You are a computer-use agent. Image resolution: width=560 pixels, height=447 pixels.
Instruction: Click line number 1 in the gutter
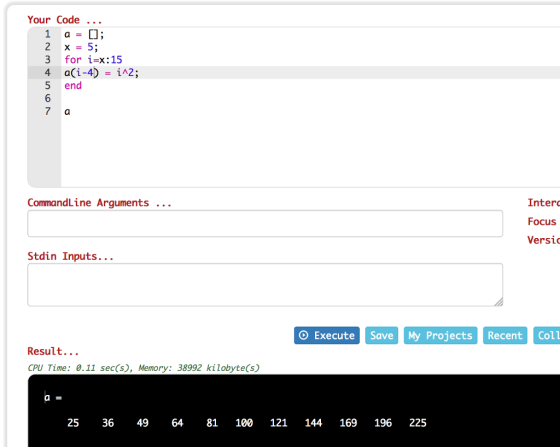coord(48,34)
